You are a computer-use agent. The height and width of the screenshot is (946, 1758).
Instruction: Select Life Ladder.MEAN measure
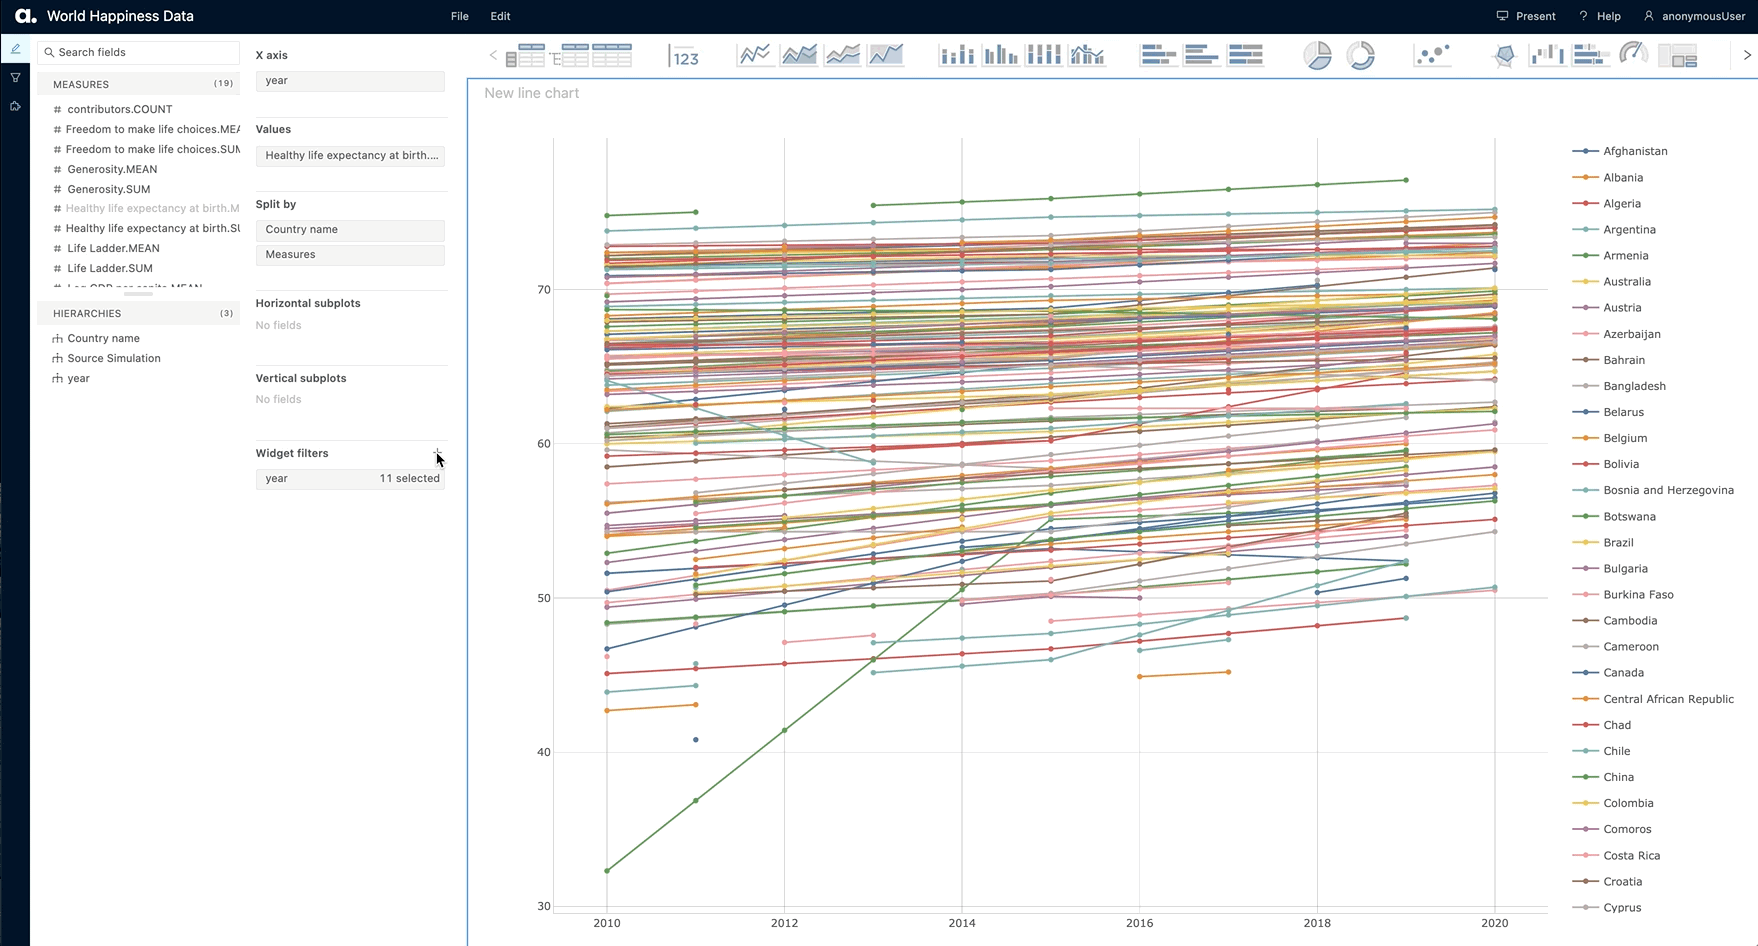pyautogui.click(x=113, y=248)
